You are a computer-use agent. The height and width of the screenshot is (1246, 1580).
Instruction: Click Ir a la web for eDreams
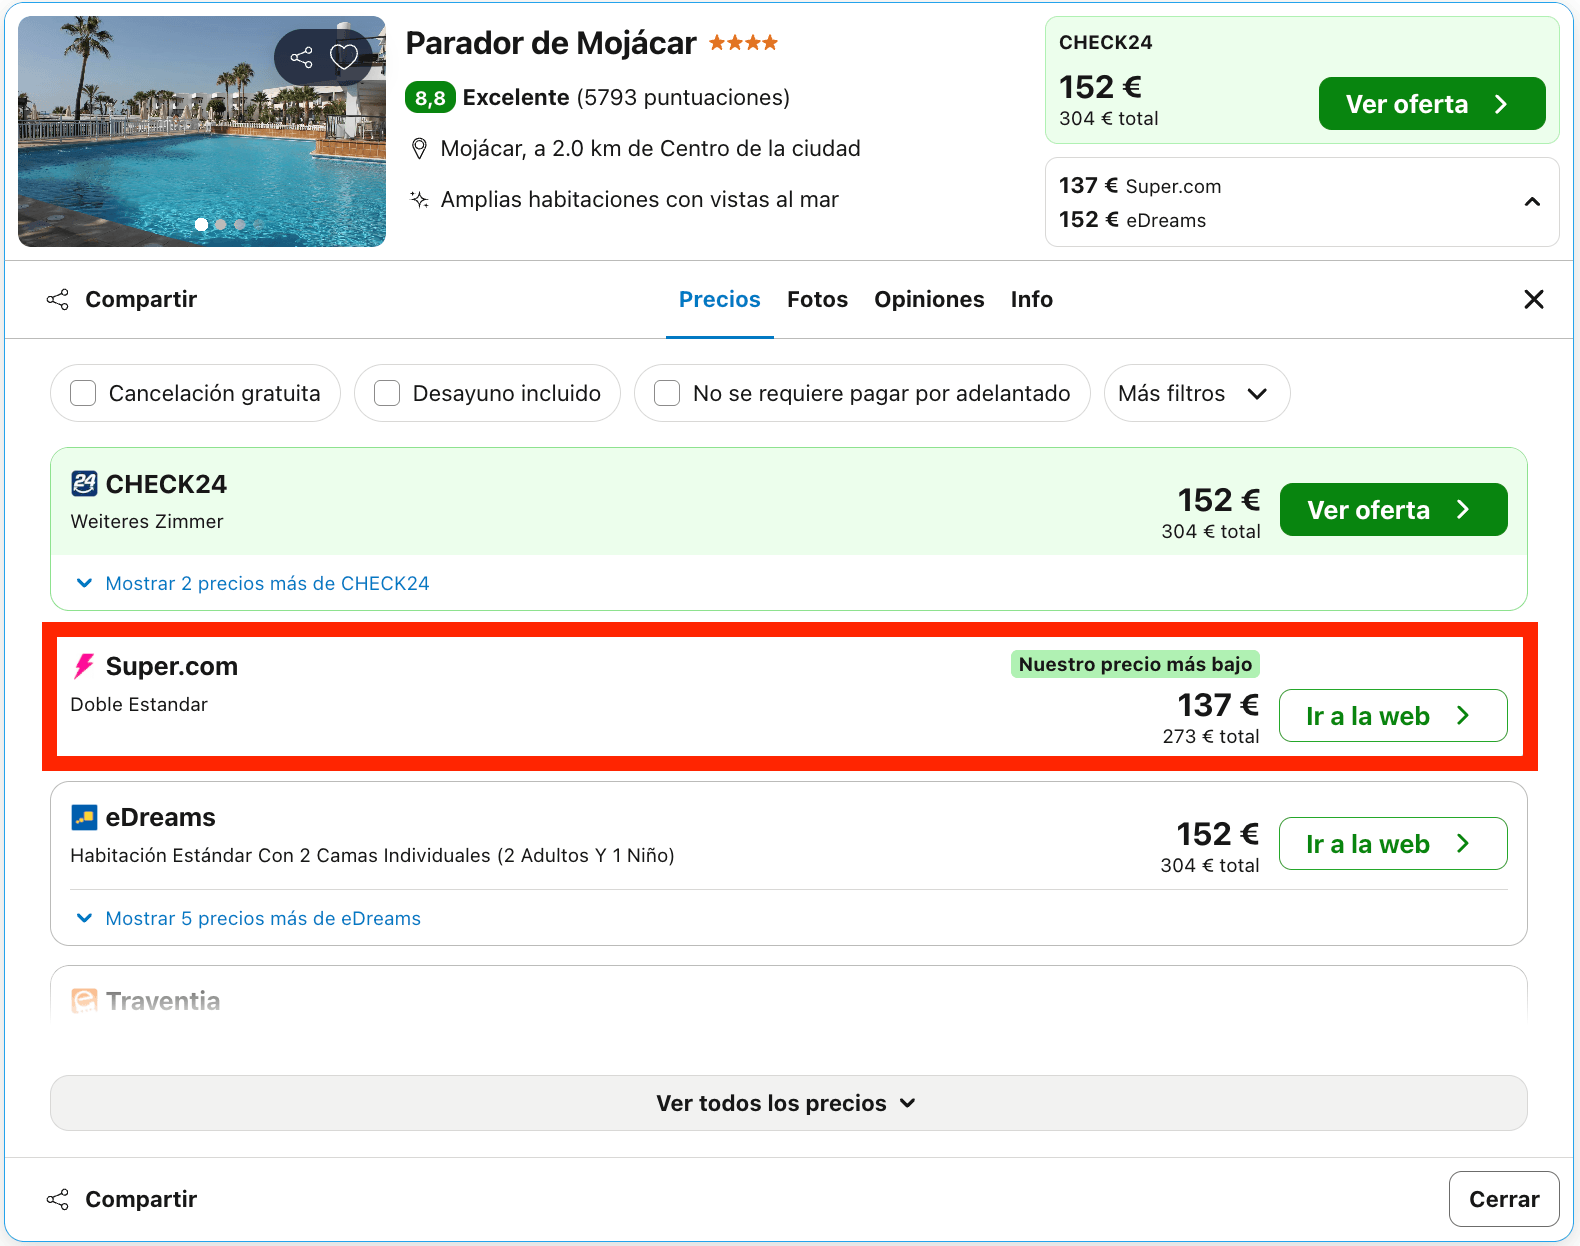[1393, 844]
